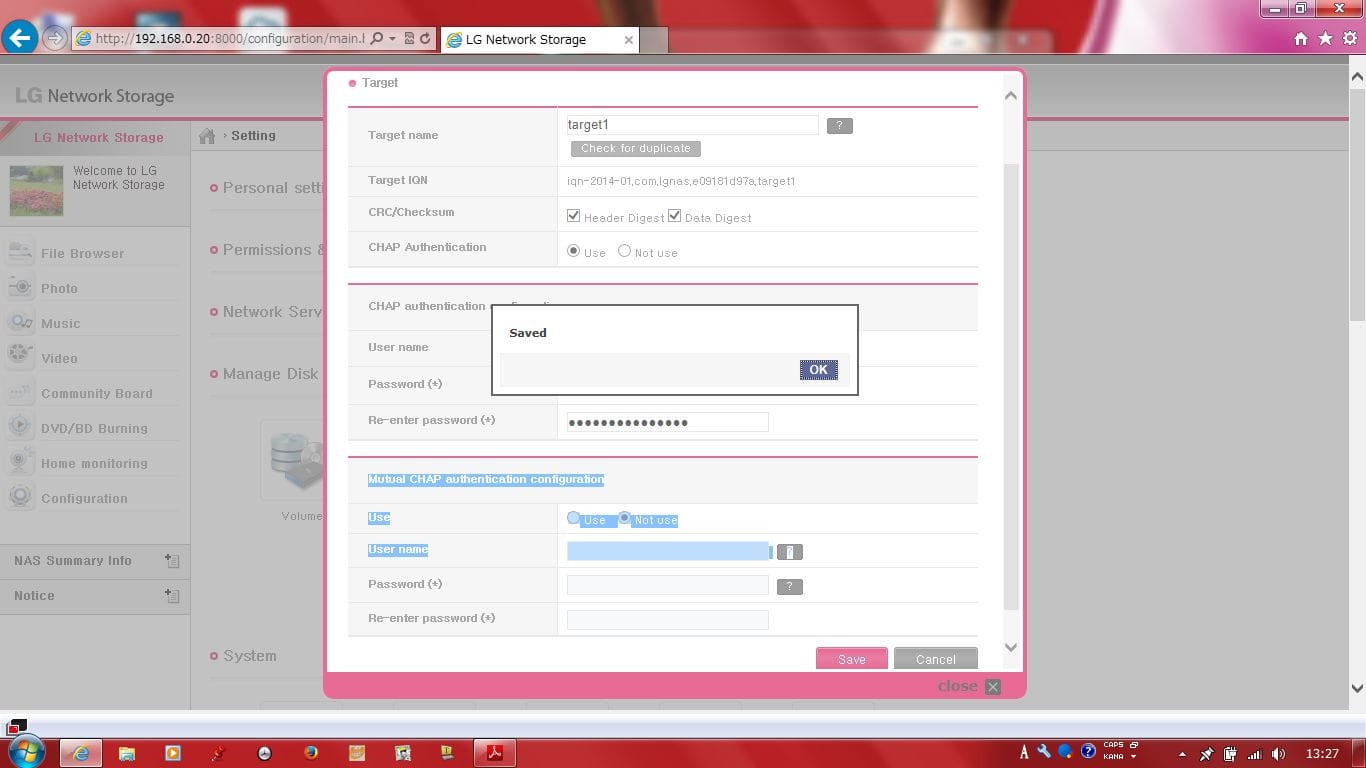This screenshot has width=1366, height=768.
Task: Click the welcome garden thumbnail
Action: tap(36, 191)
